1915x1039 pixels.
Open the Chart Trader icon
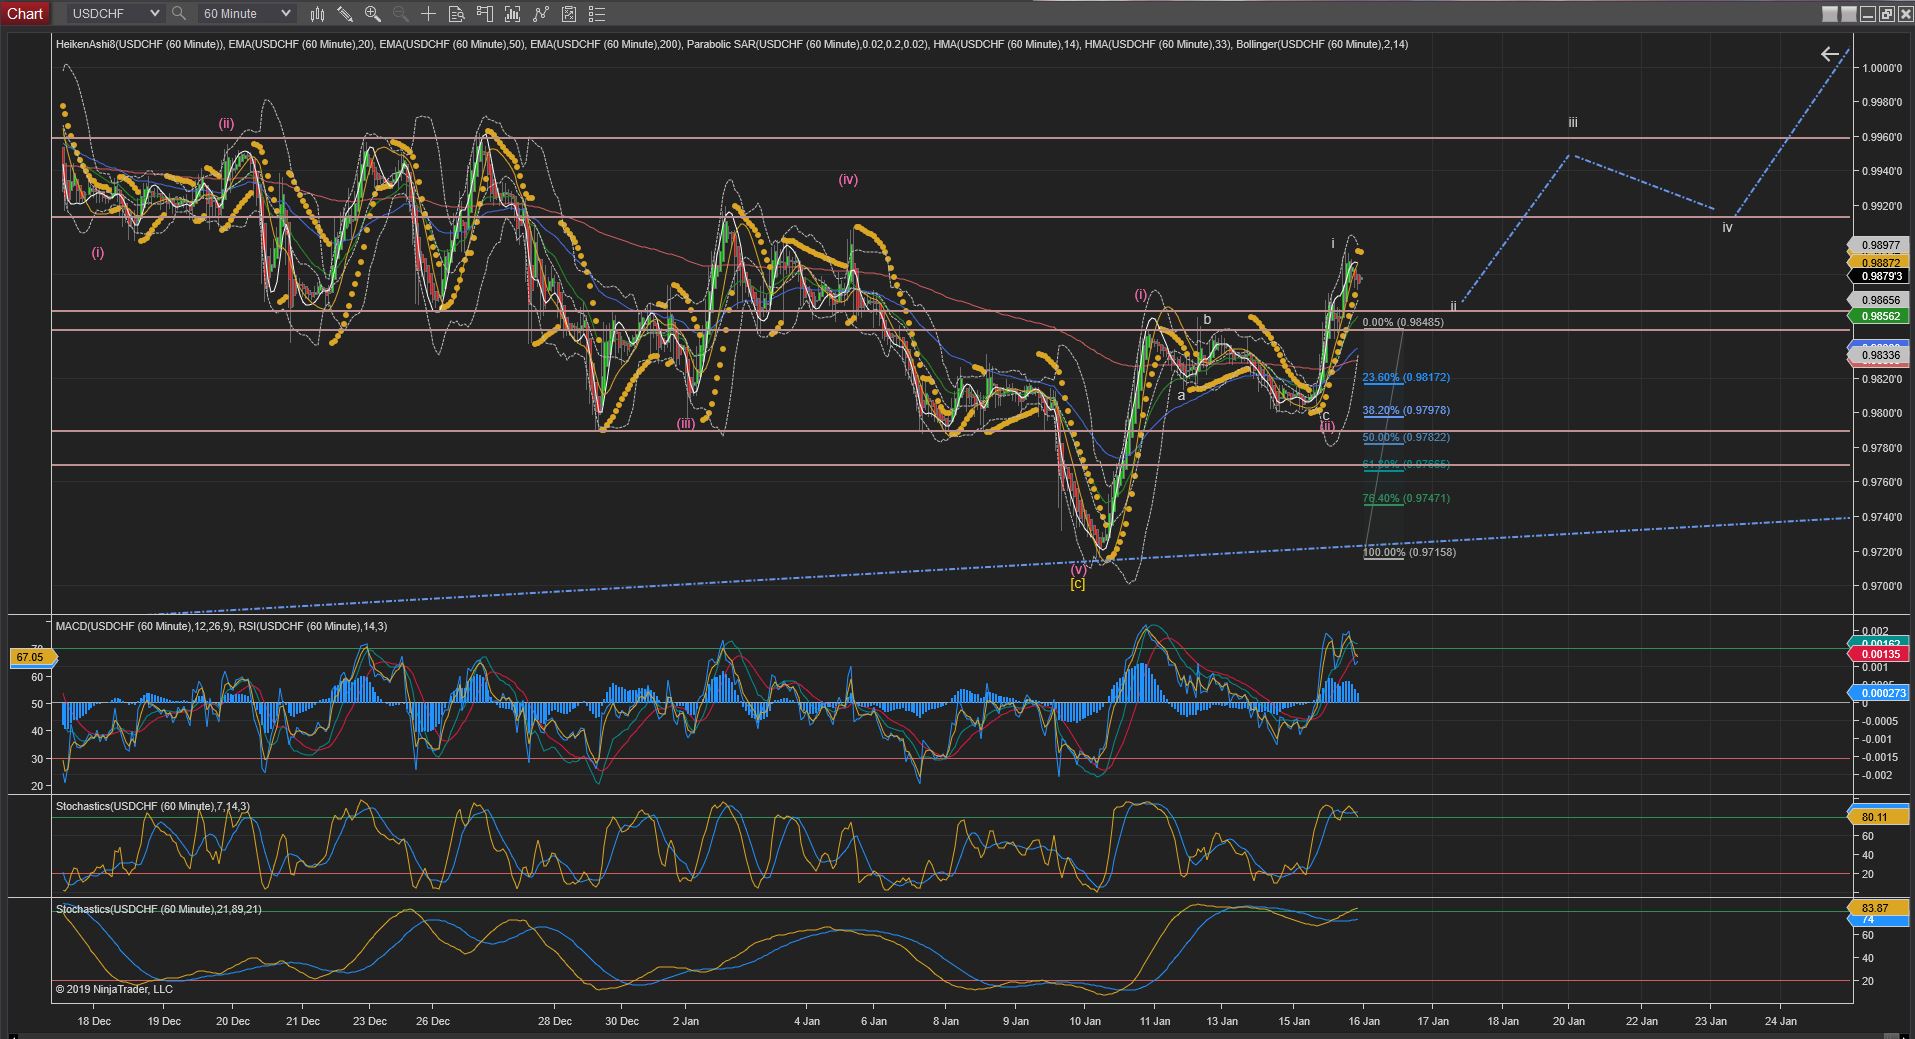tap(485, 14)
